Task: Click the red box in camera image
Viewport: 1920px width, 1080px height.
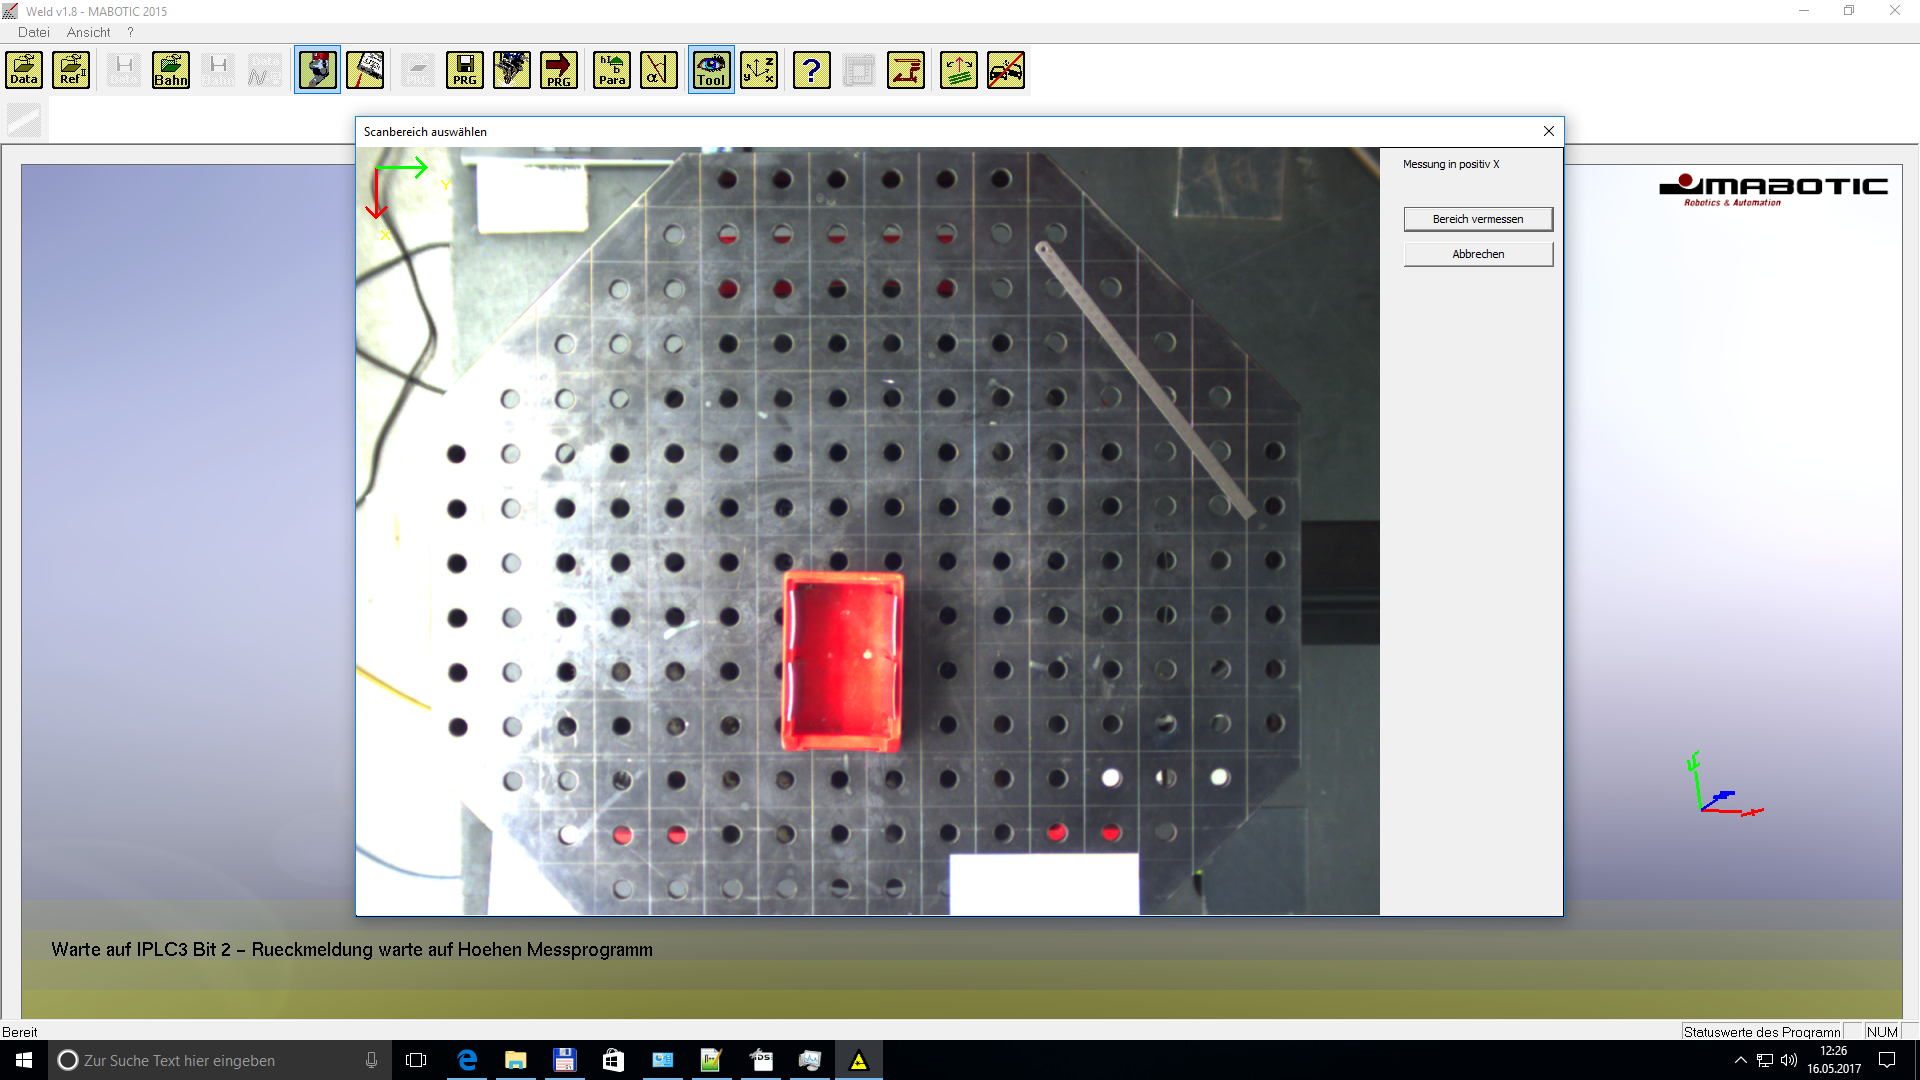Action: [x=842, y=660]
